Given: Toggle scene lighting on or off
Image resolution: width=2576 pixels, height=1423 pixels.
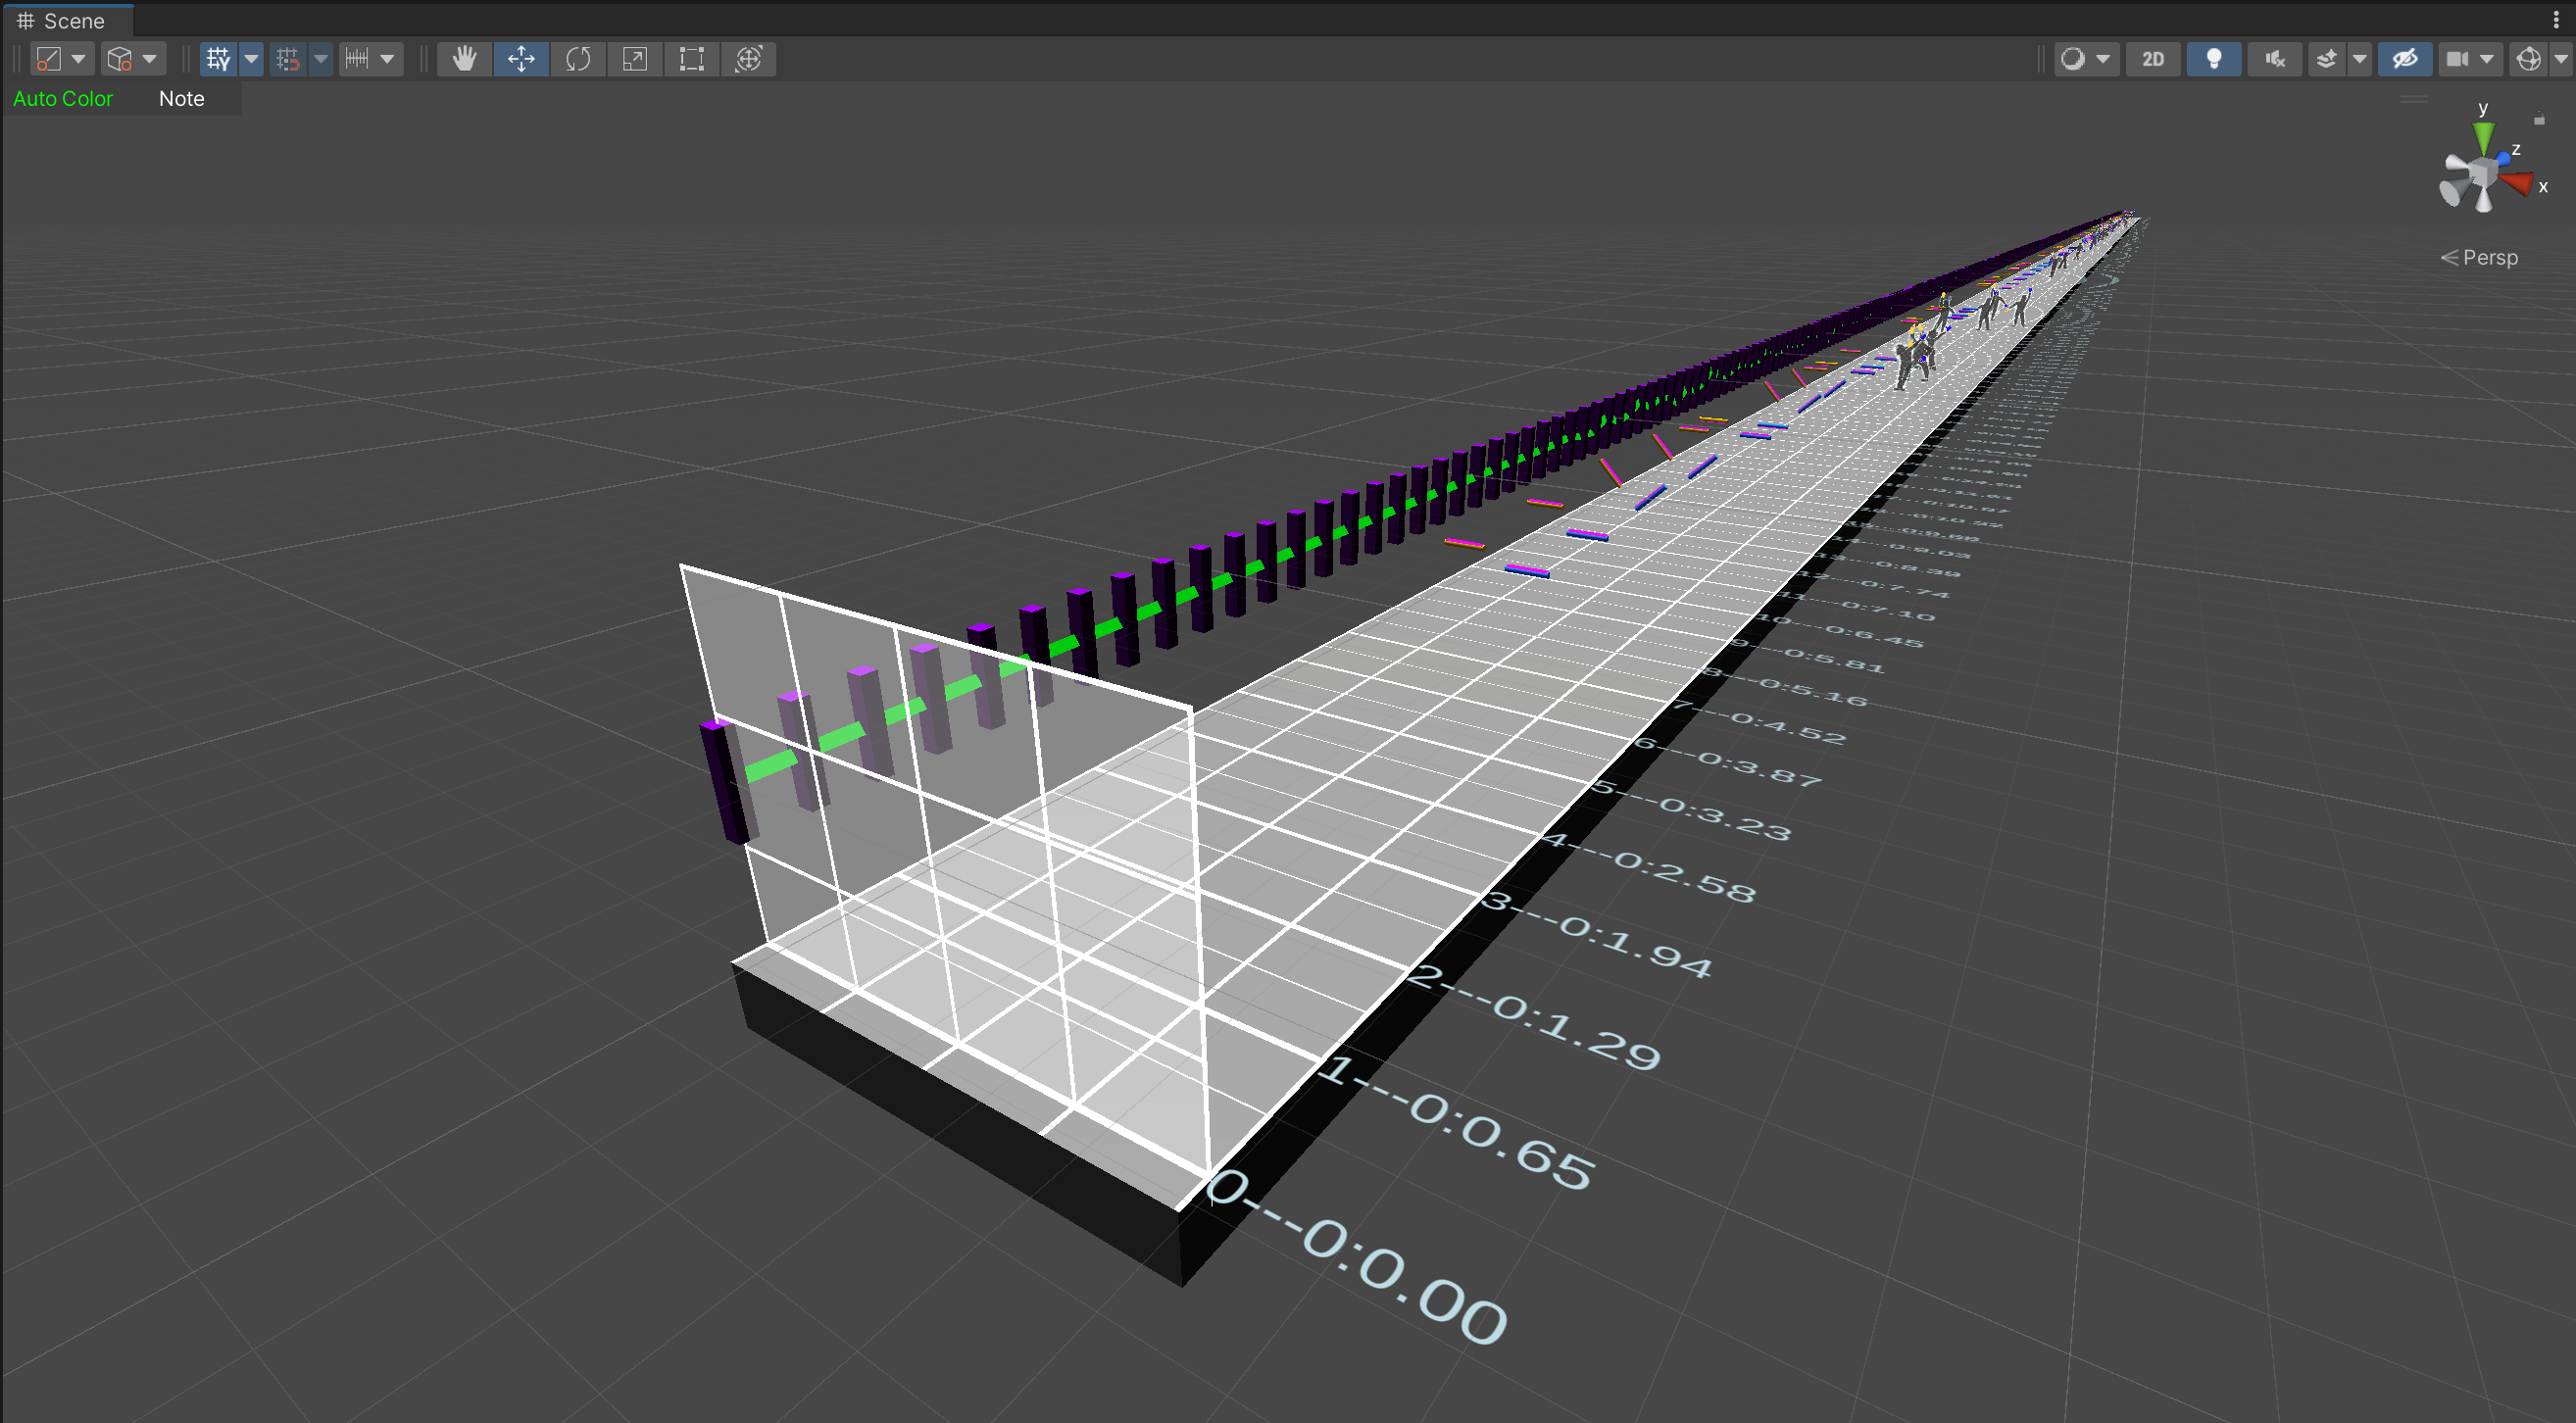Looking at the screenshot, I should point(2214,59).
